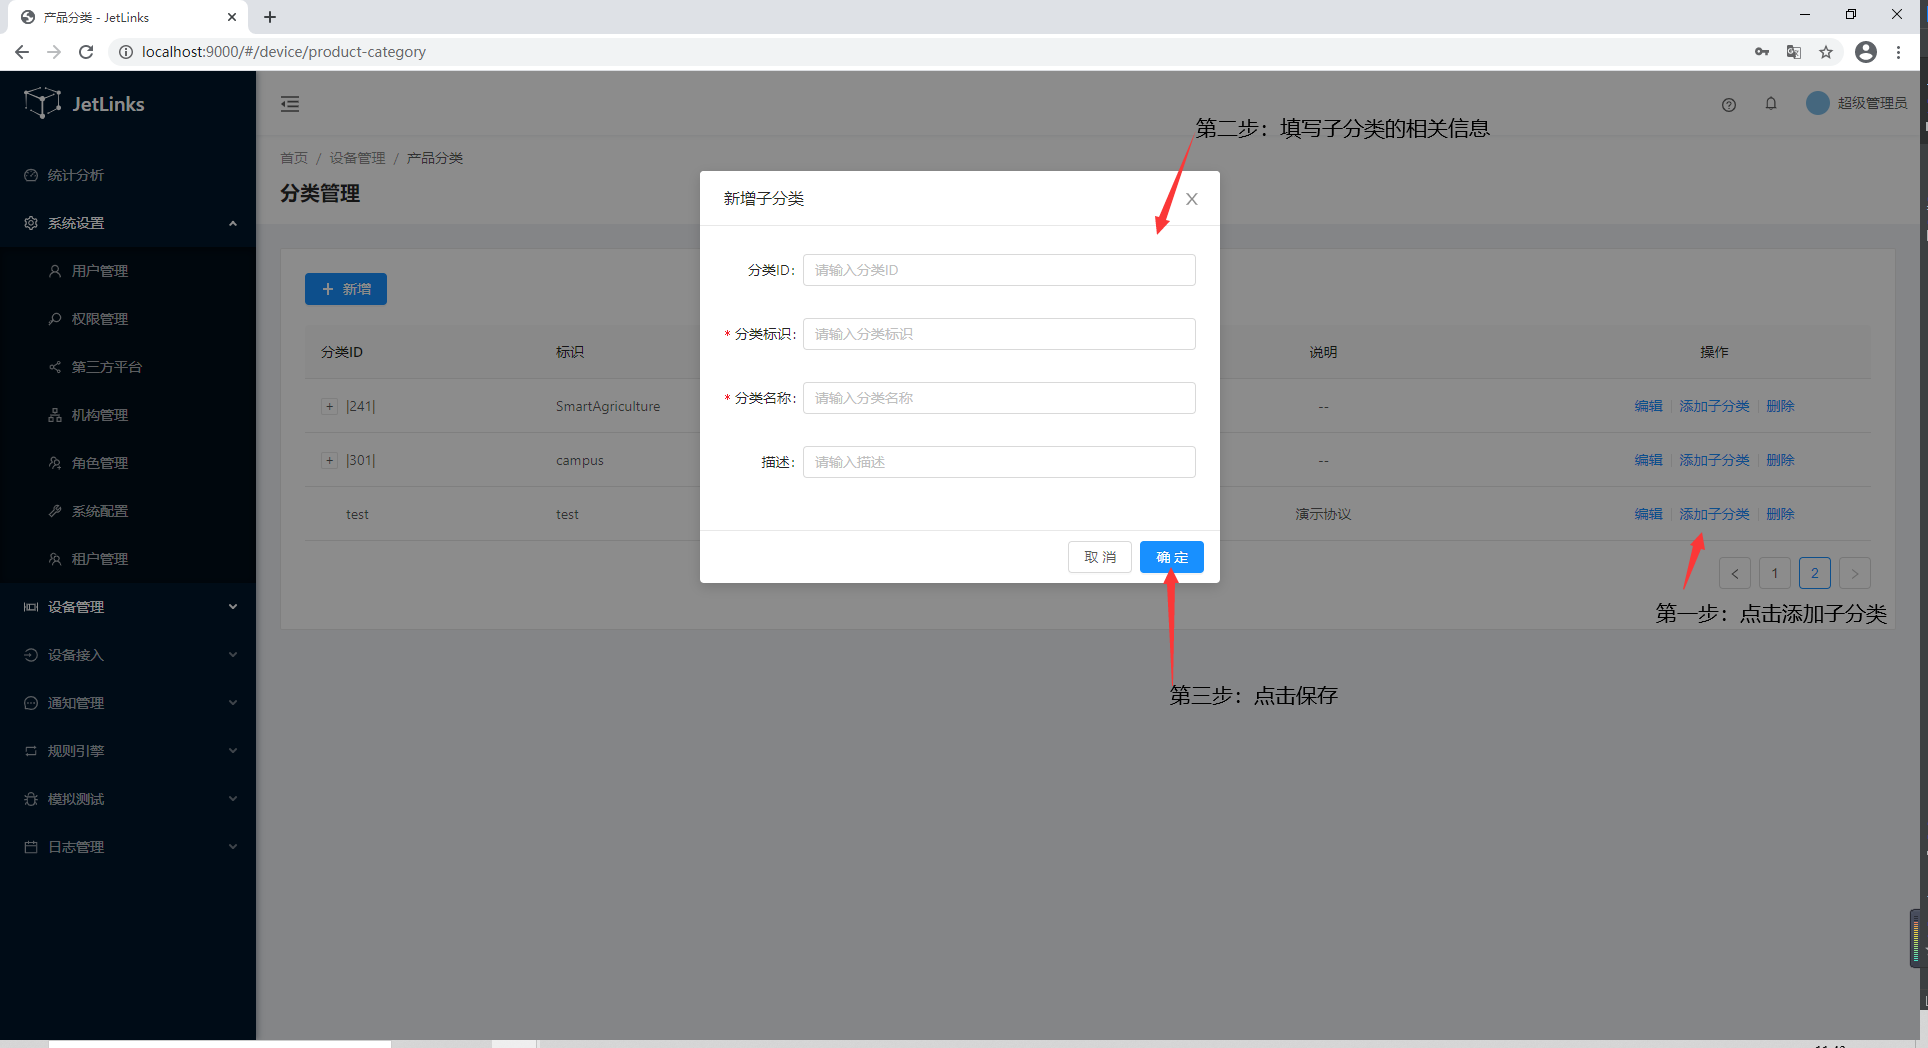Click the 新增 button
This screenshot has height=1048, width=1928.
coord(346,289)
